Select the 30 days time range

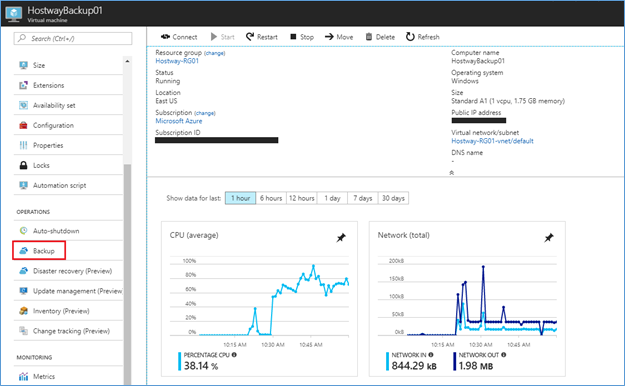(x=393, y=198)
